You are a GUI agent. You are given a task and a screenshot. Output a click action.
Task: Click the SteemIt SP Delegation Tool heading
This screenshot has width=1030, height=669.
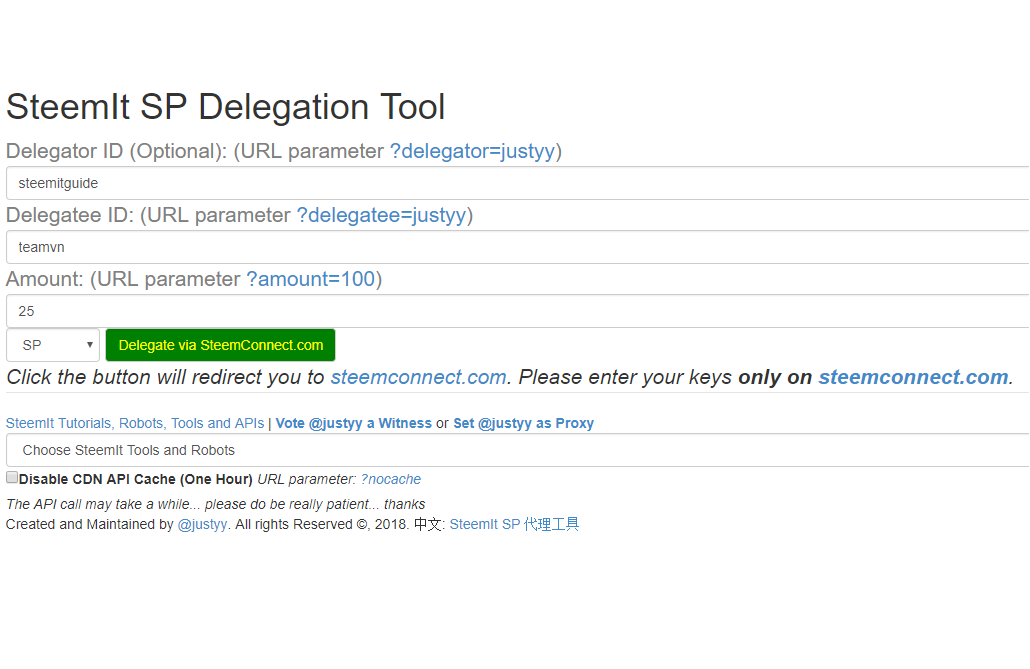click(x=226, y=106)
